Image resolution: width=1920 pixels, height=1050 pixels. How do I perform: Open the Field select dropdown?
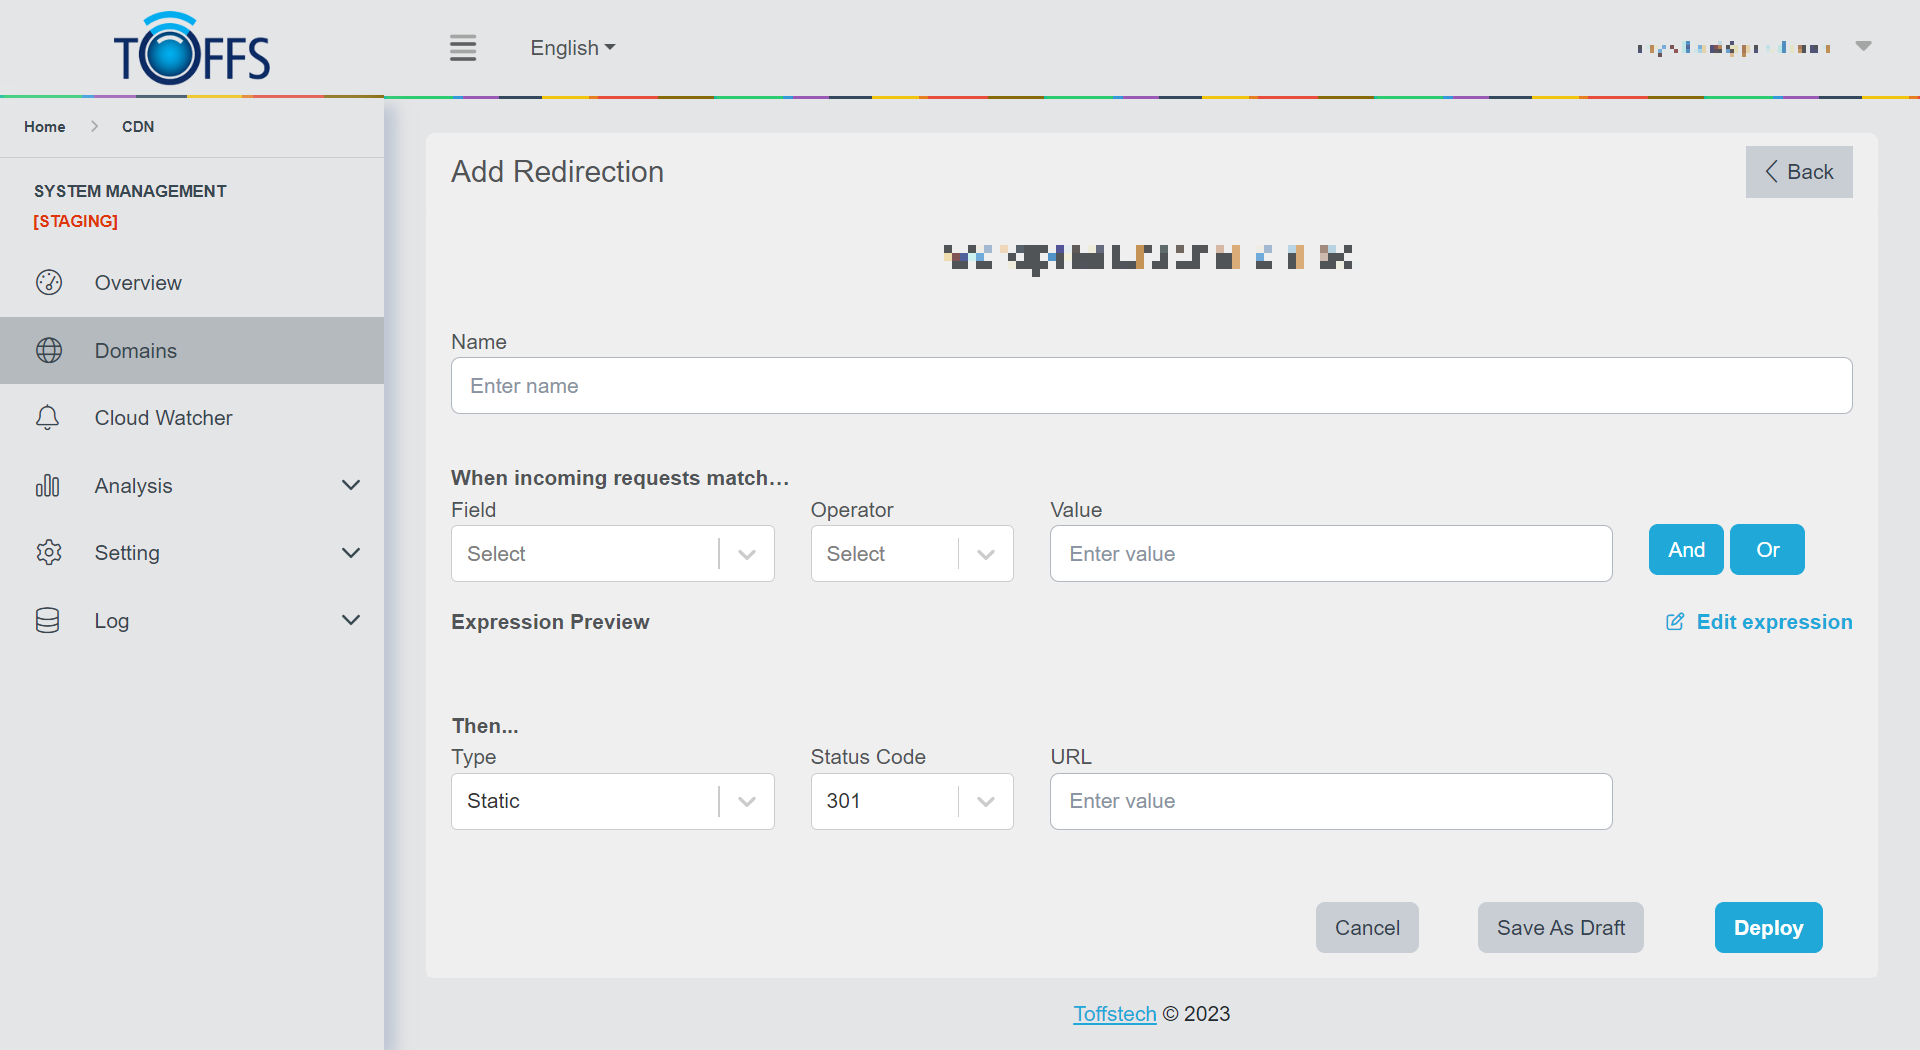[x=612, y=554]
